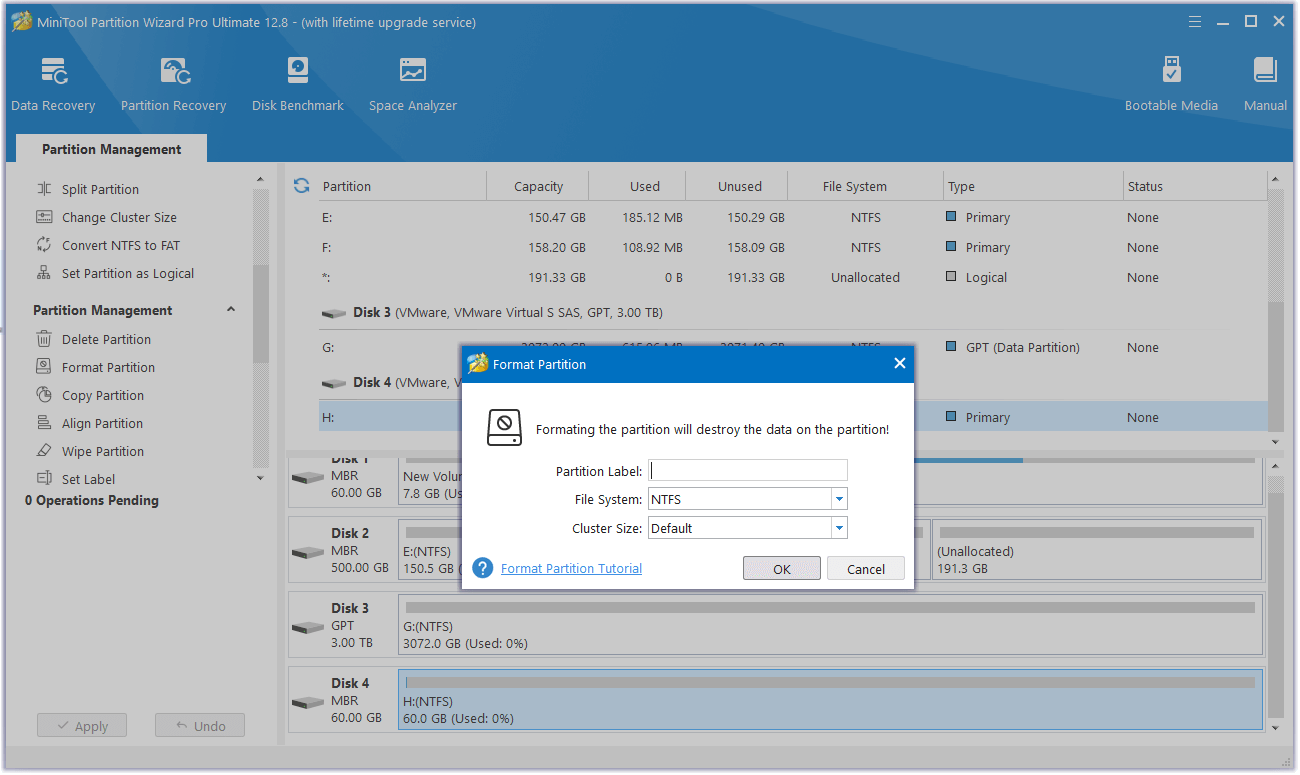Collapse the Partition Management section
1300x775 pixels.
click(231, 310)
